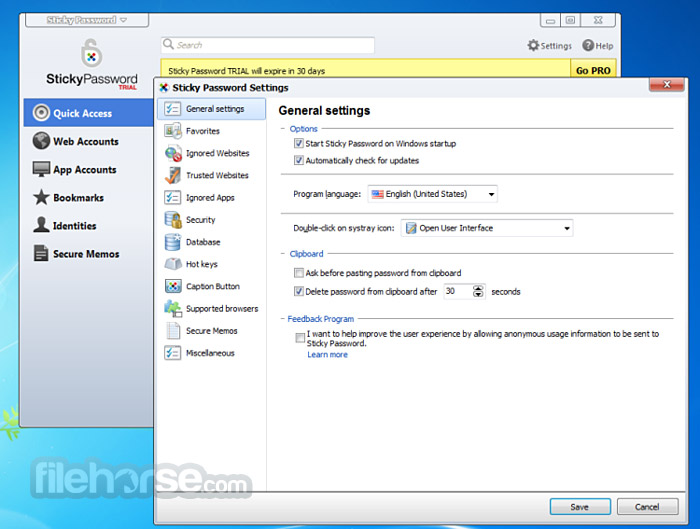The height and width of the screenshot is (529, 700).
Task: Decrease clipboard delete seconds with down arrow
Action: point(478,295)
